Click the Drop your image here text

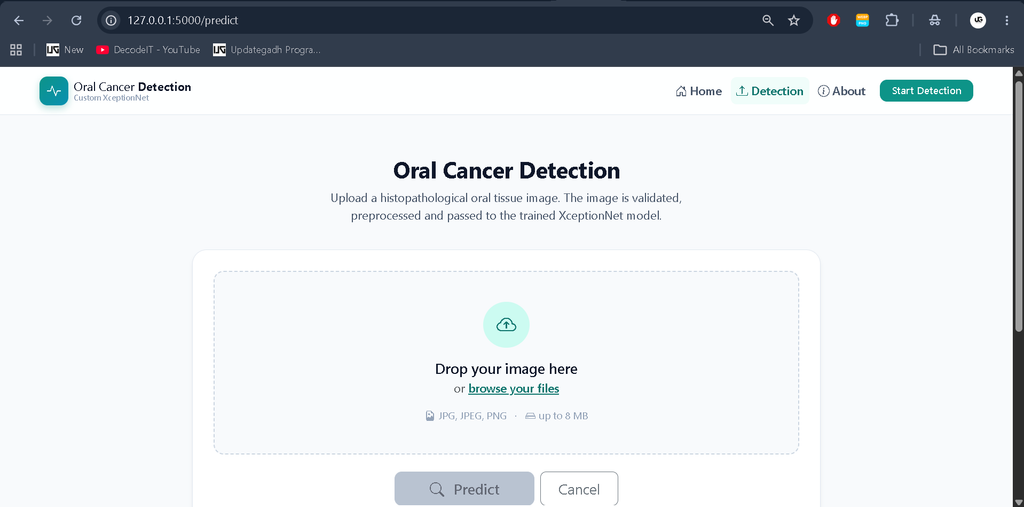tap(506, 368)
